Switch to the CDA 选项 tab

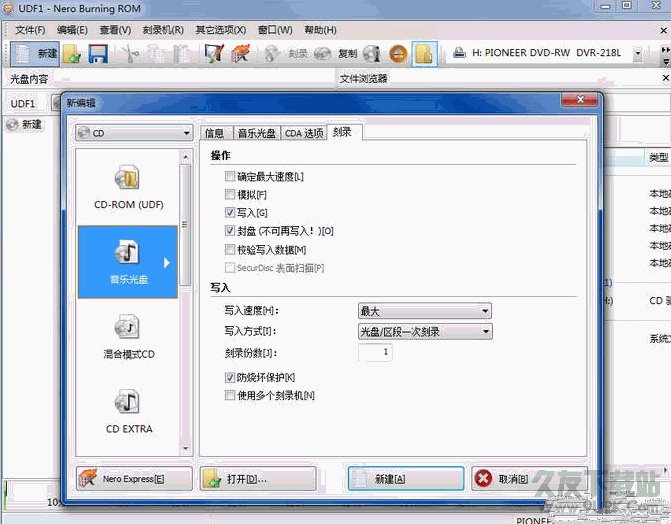pyautogui.click(x=303, y=133)
